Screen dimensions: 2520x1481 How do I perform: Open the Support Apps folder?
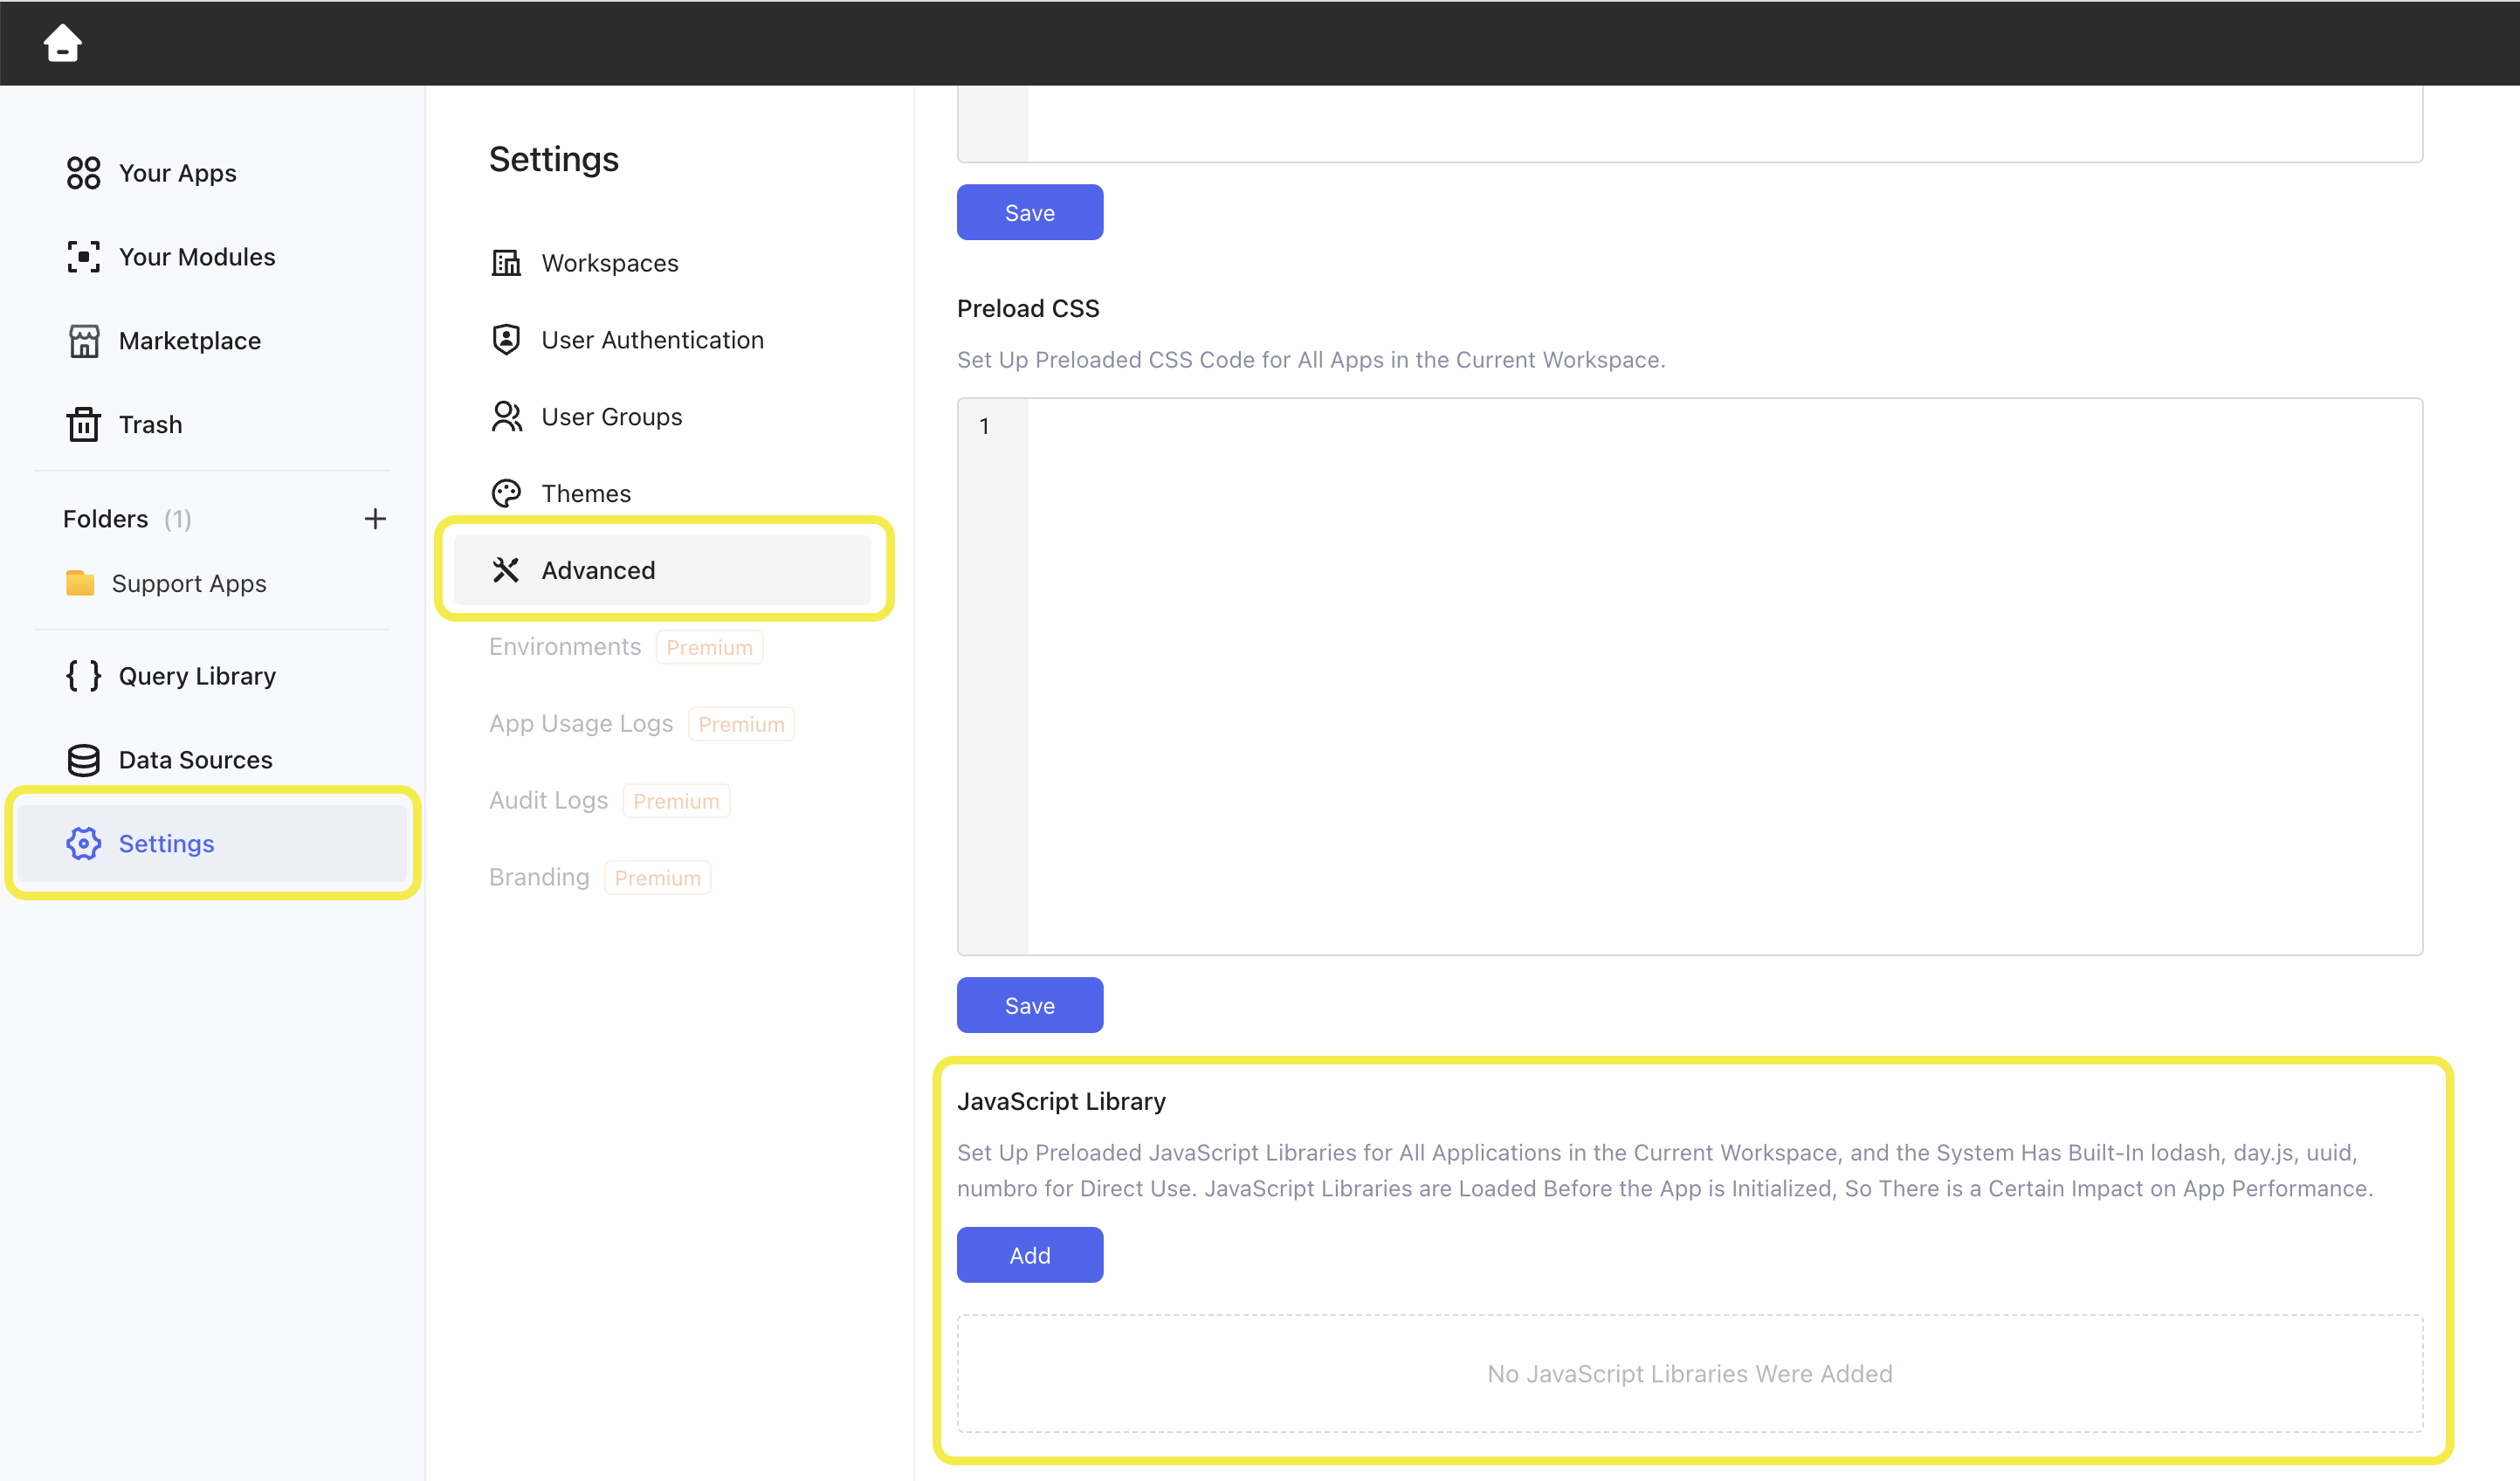(x=188, y=583)
